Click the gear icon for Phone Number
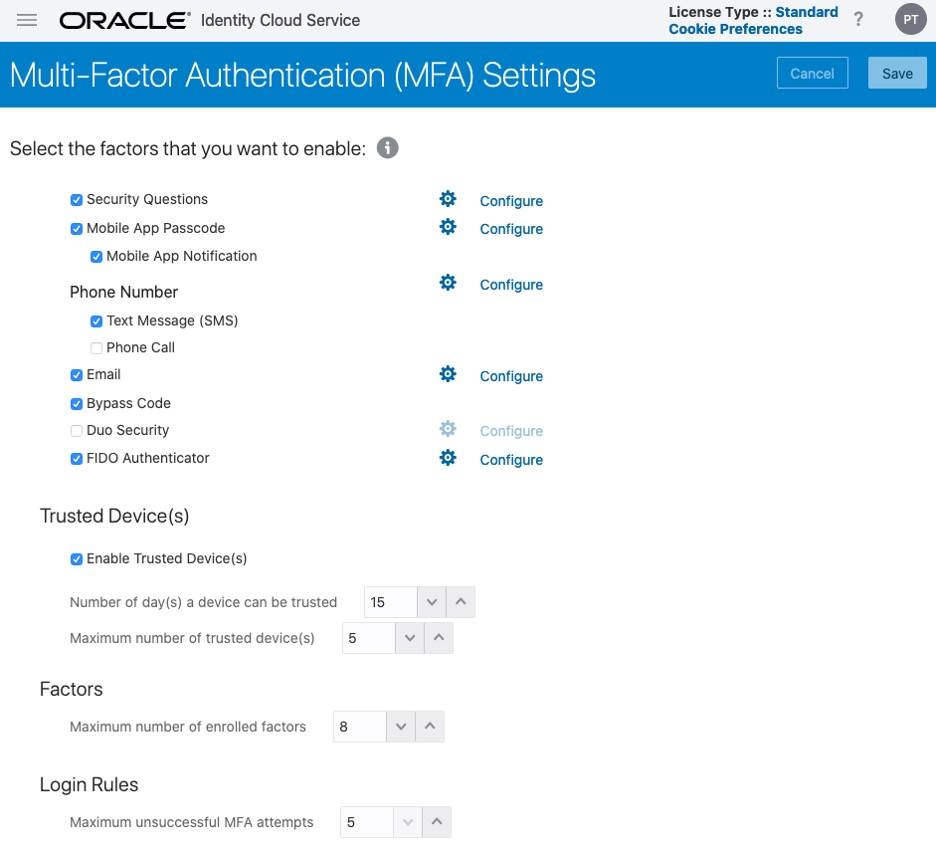Viewport: 936px width, 852px height. (448, 283)
